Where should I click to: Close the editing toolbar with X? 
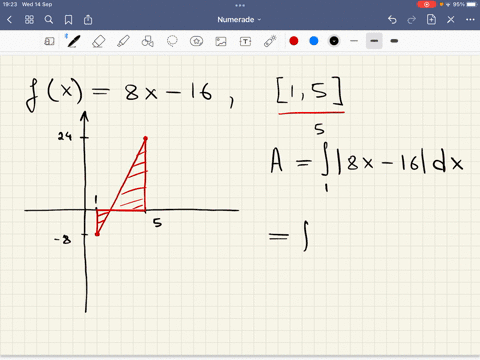(451, 20)
